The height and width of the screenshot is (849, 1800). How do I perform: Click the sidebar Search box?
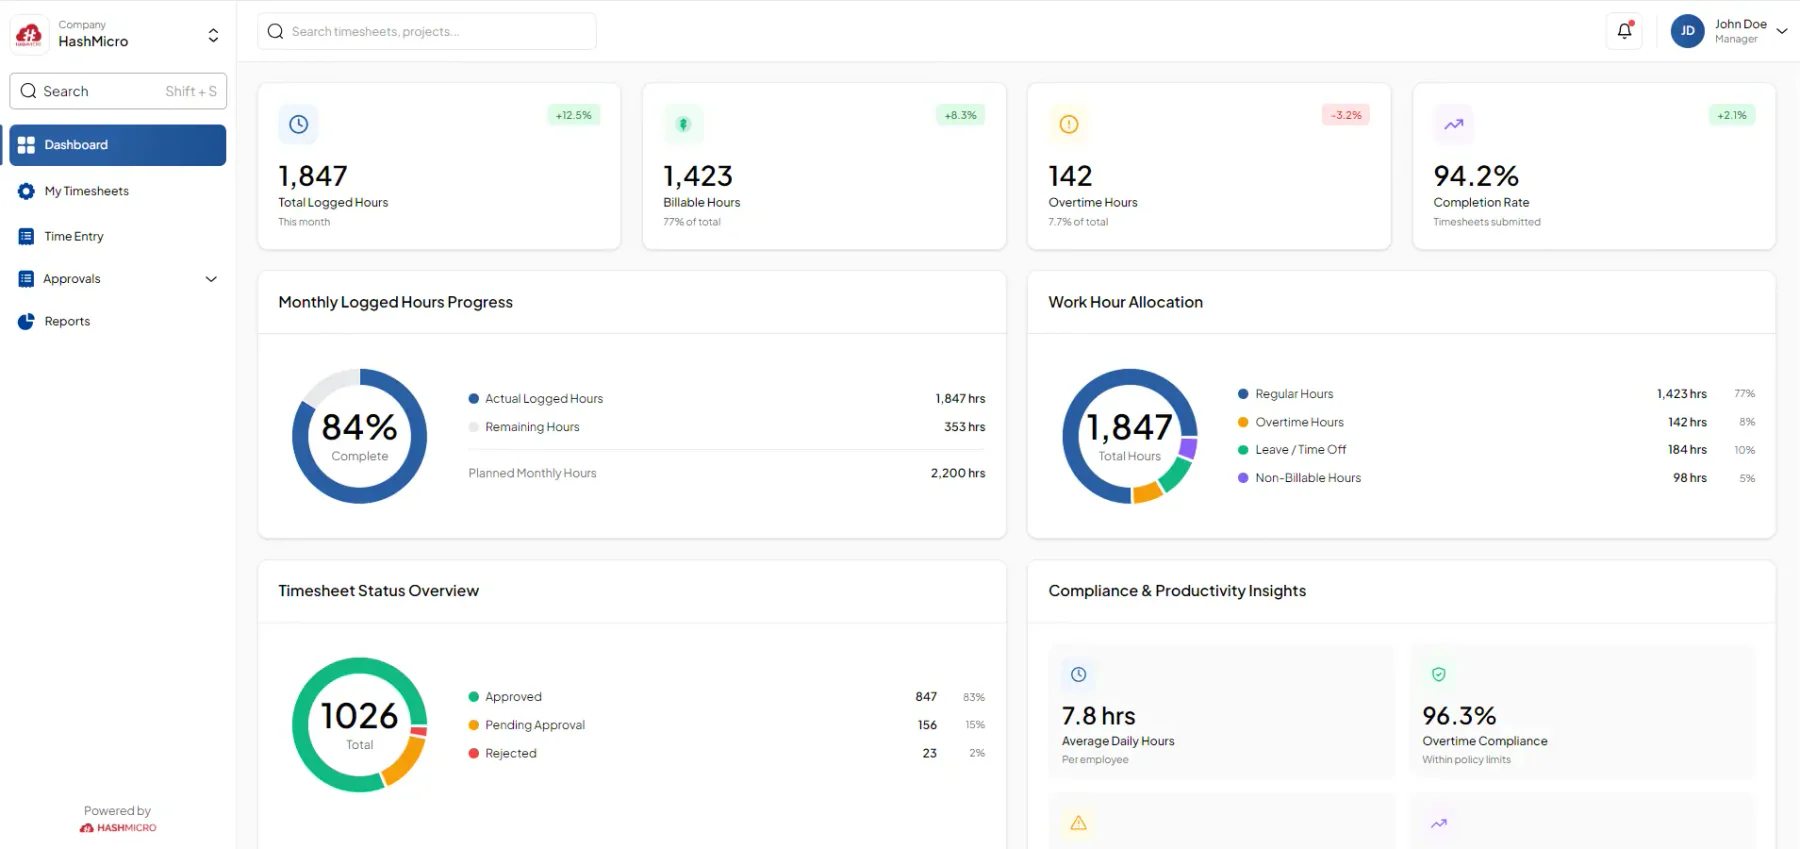118,91
